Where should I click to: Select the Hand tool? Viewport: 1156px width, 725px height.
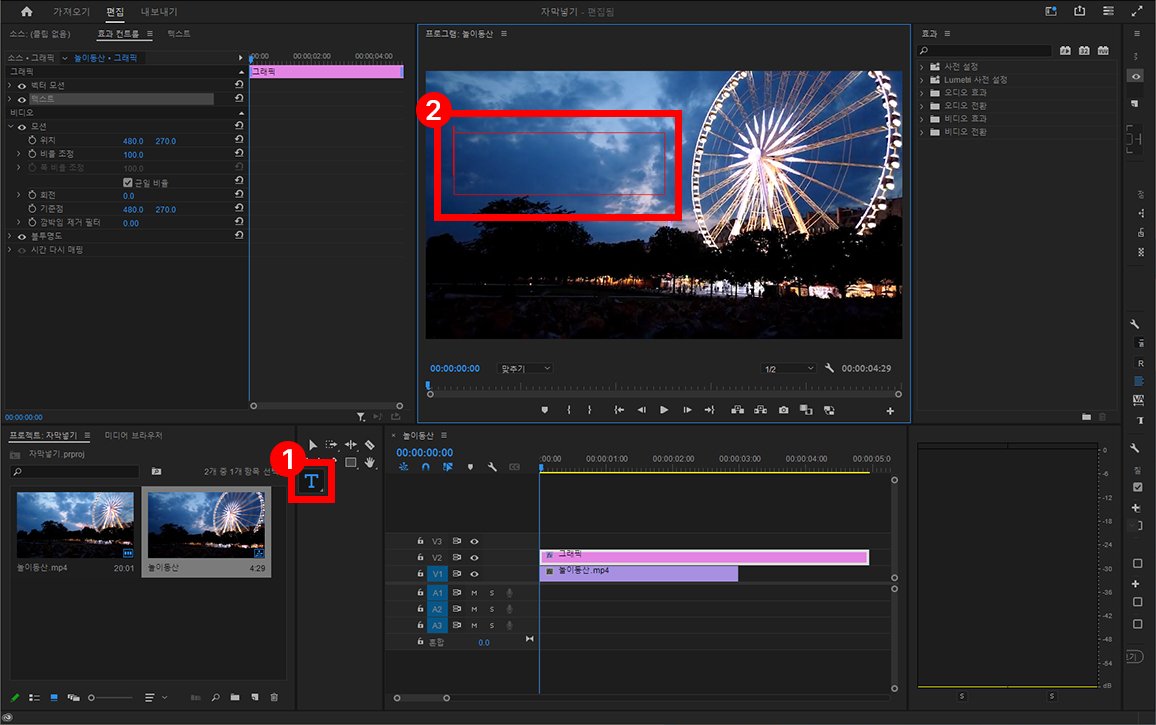coord(370,462)
